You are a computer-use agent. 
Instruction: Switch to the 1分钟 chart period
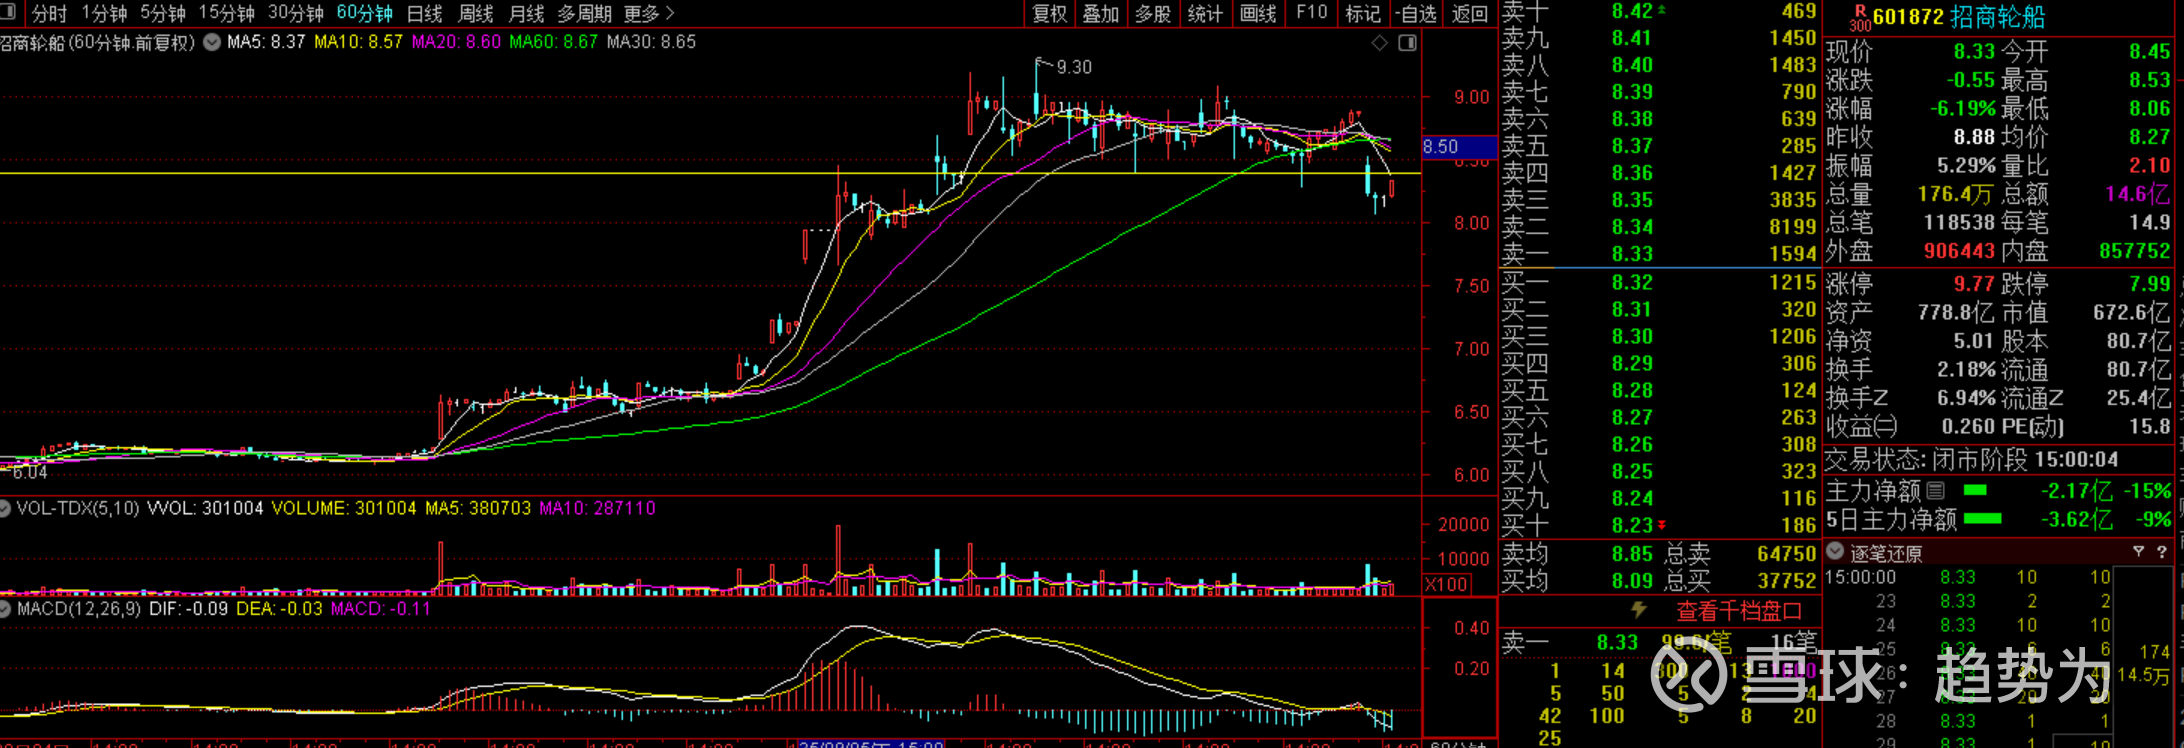tap(105, 13)
